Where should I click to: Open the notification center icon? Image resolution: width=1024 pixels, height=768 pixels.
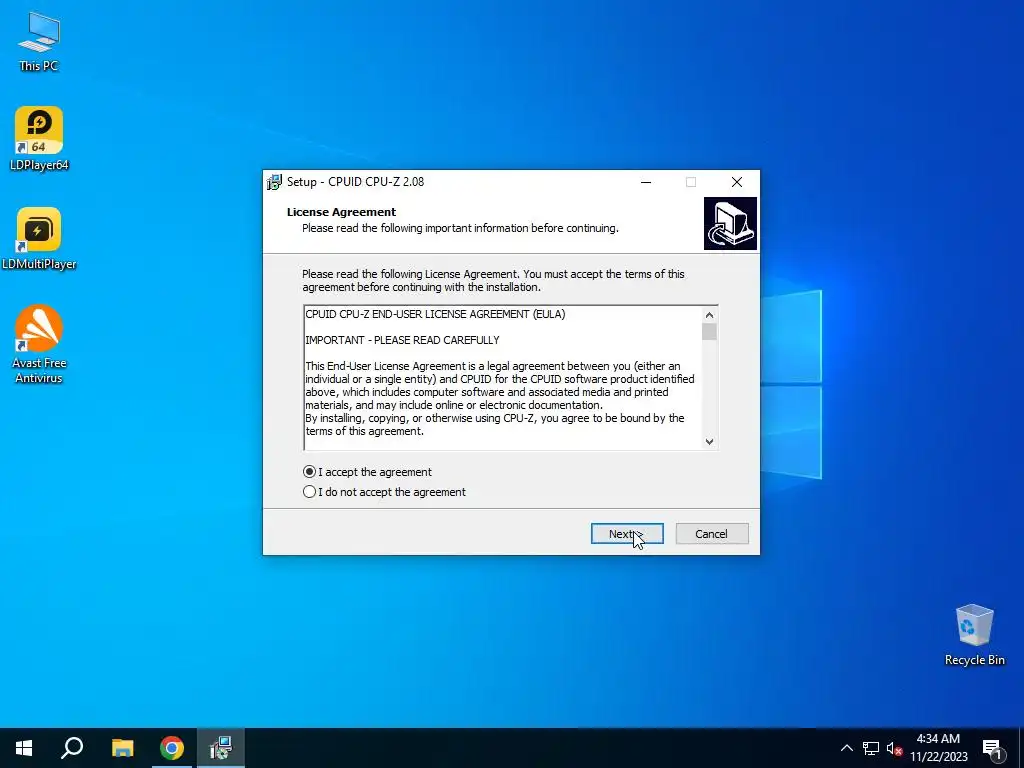pos(992,749)
